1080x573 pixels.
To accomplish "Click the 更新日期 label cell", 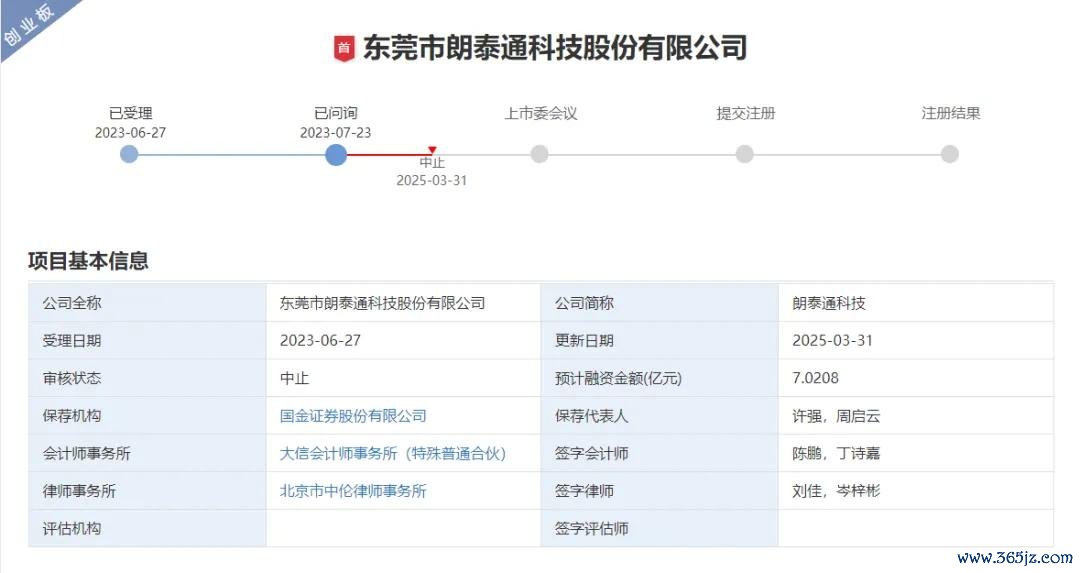I will 660,341.
